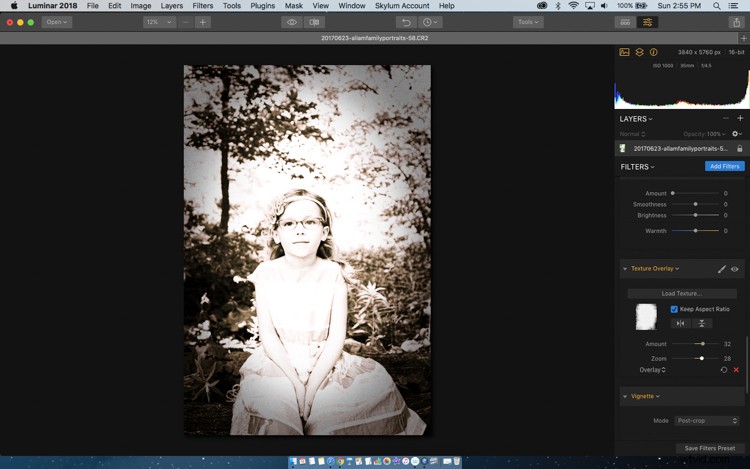Viewport: 750px width, 469px height.
Task: Adjust the Texture Overlay Zoom slider
Action: click(695, 358)
